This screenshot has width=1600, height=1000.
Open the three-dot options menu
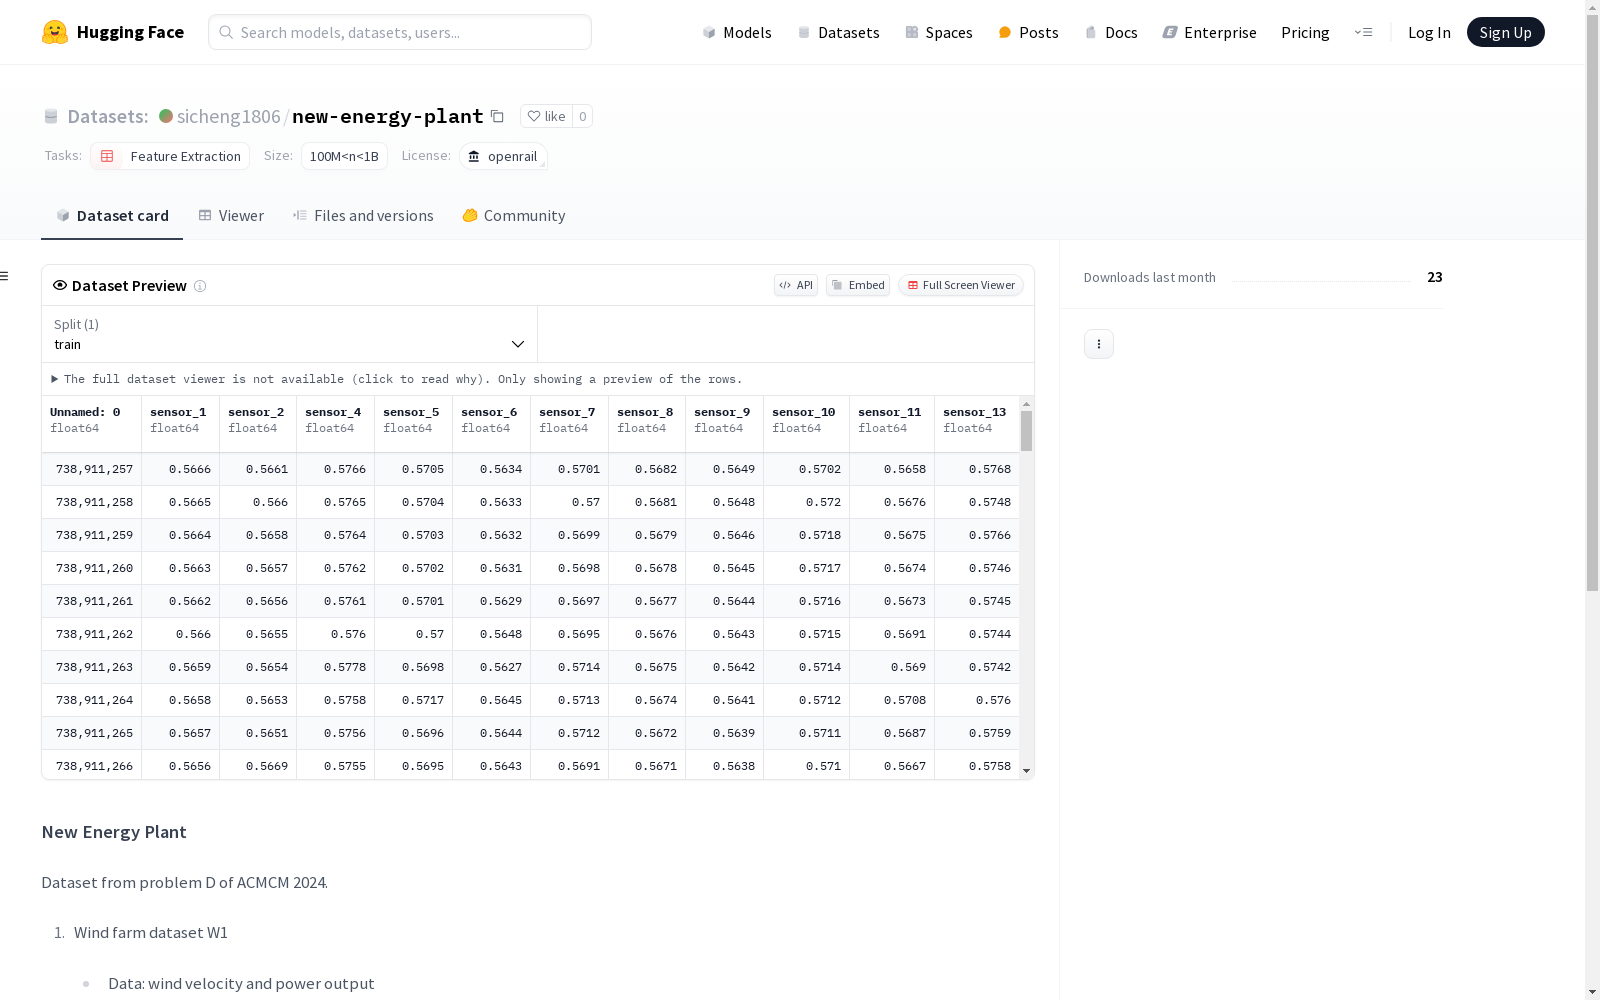tap(1099, 344)
